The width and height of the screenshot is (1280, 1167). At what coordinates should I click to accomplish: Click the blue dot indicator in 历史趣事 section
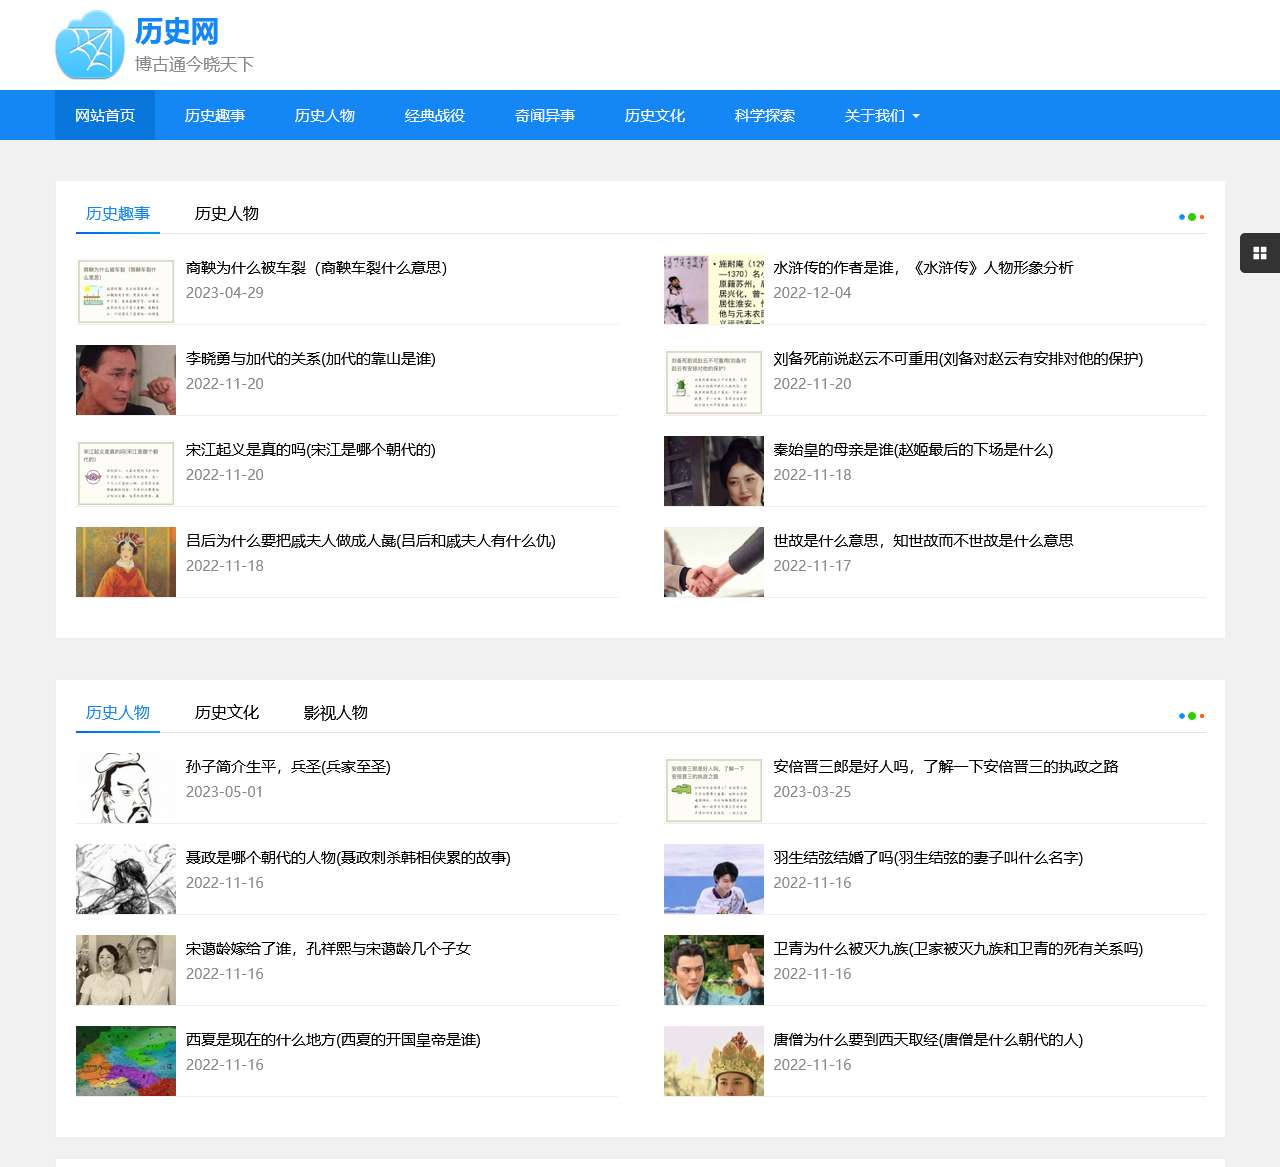[1183, 216]
